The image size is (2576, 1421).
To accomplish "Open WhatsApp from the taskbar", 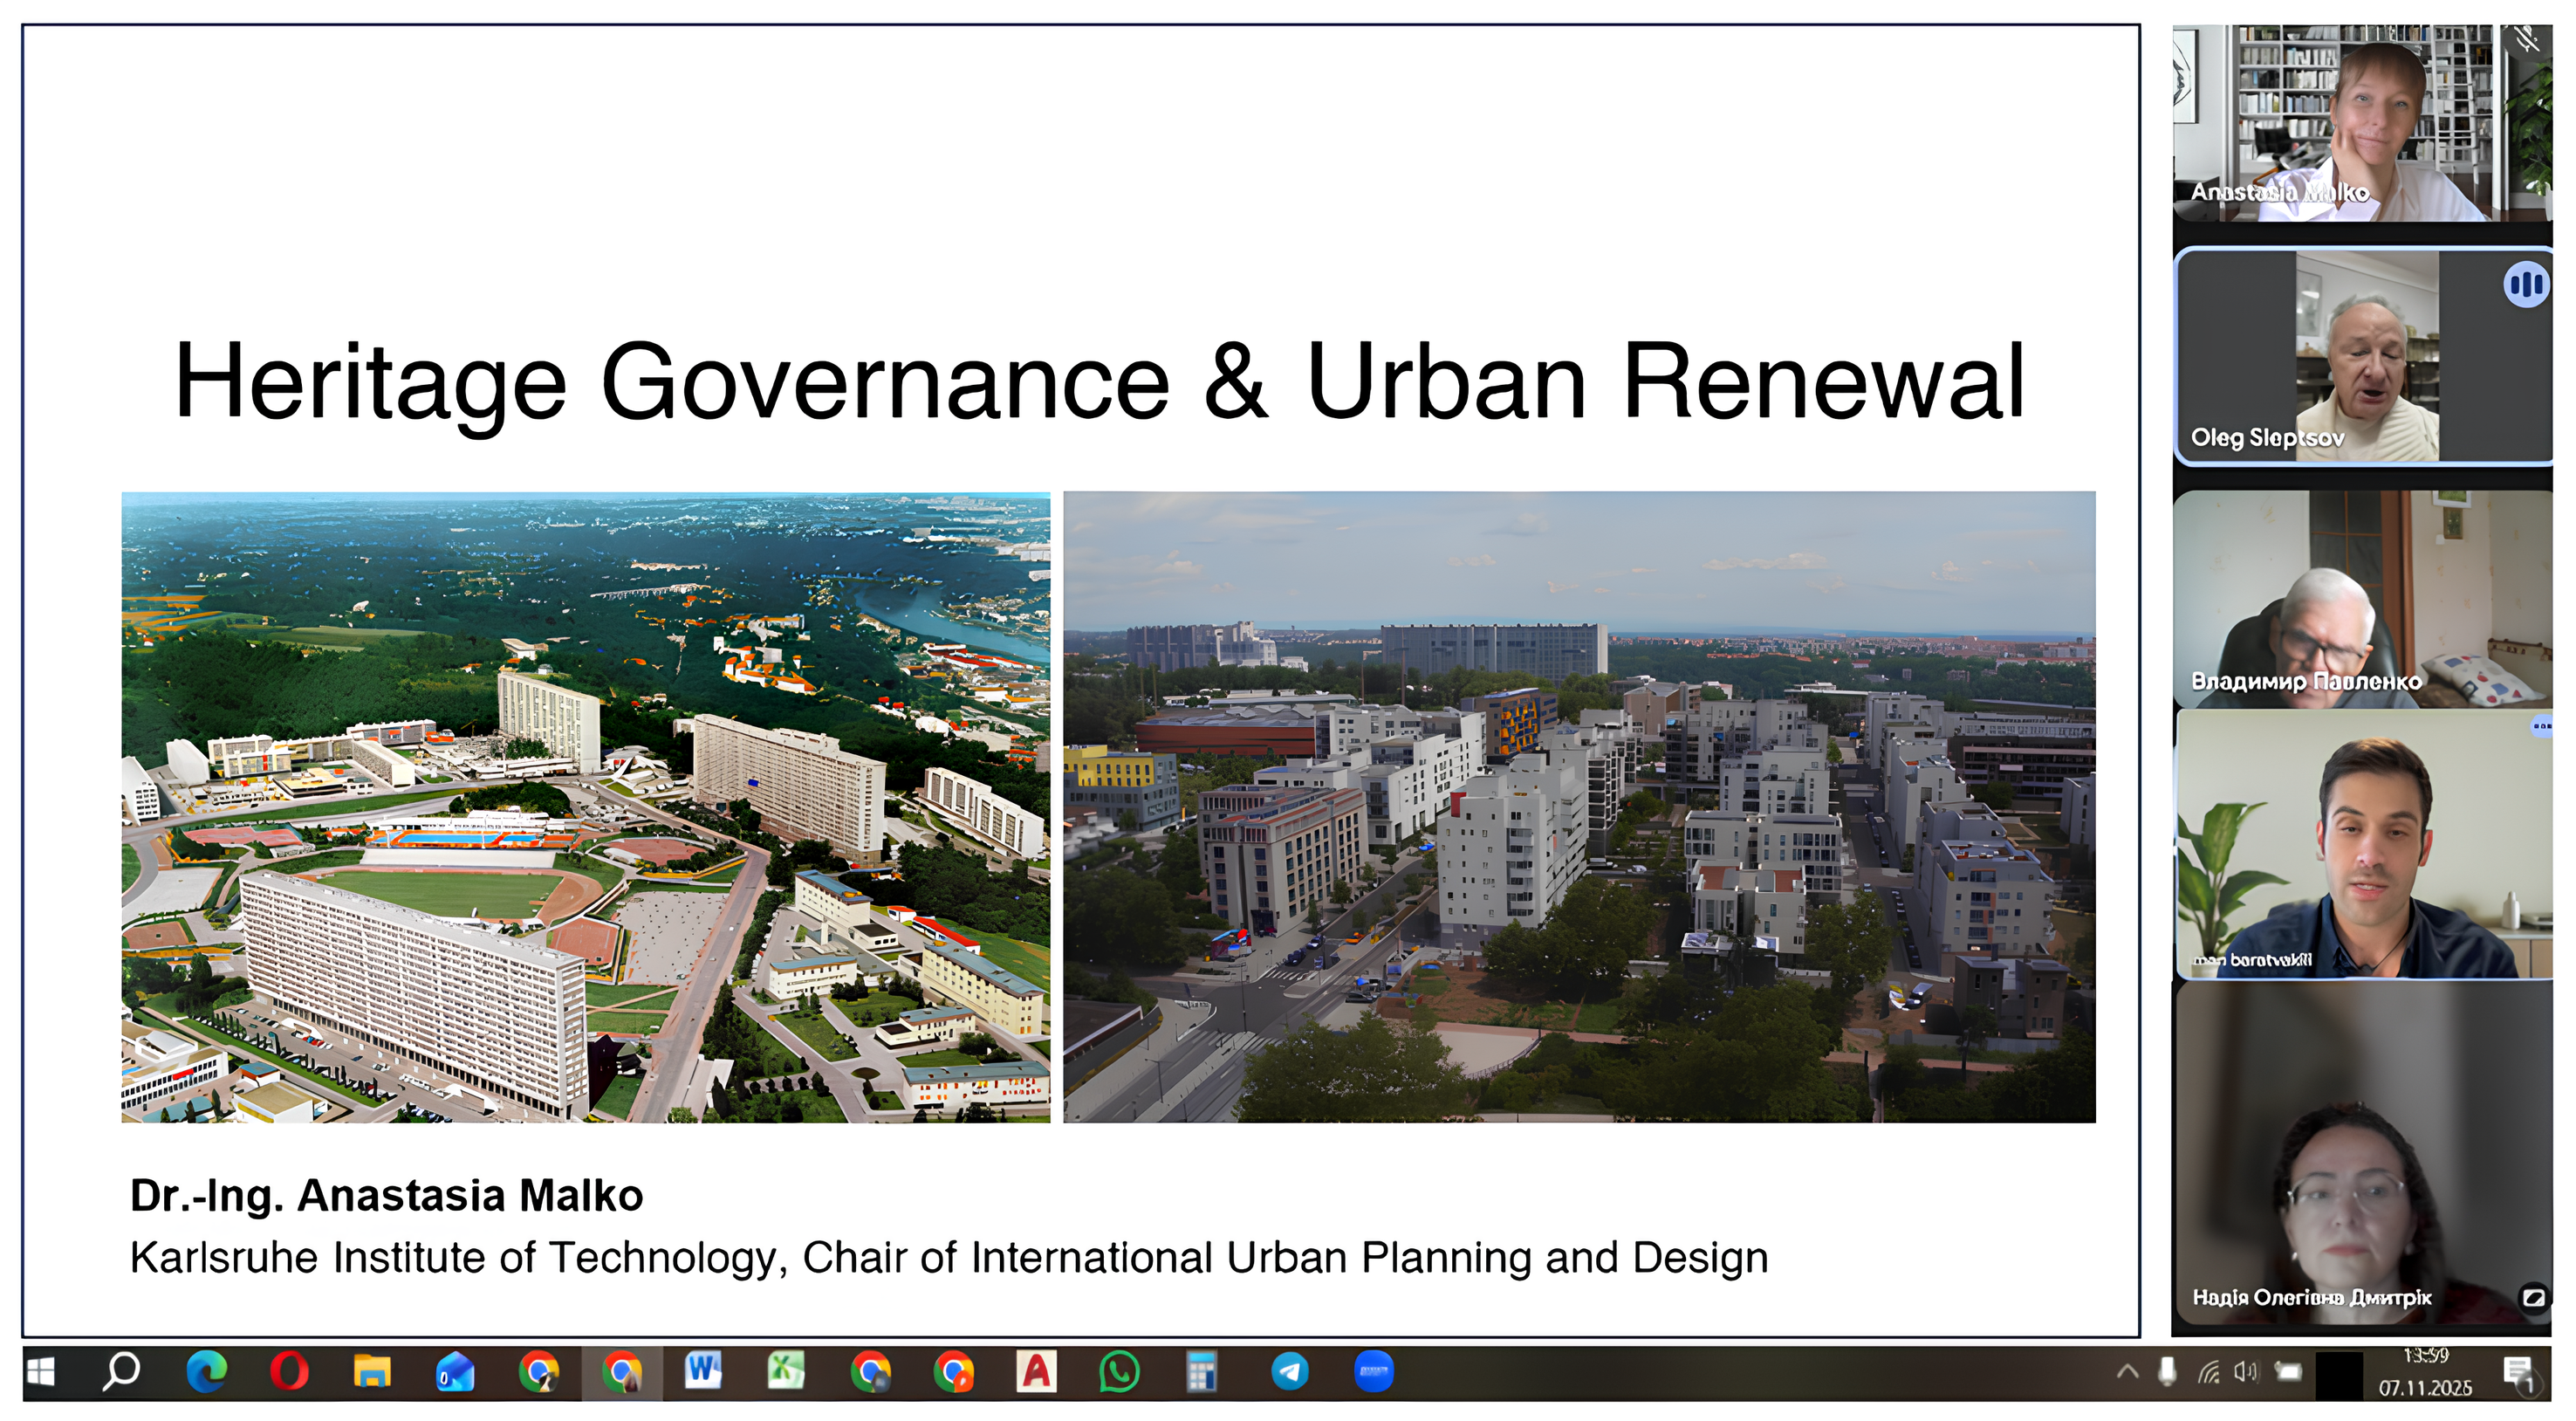I will (1119, 1371).
